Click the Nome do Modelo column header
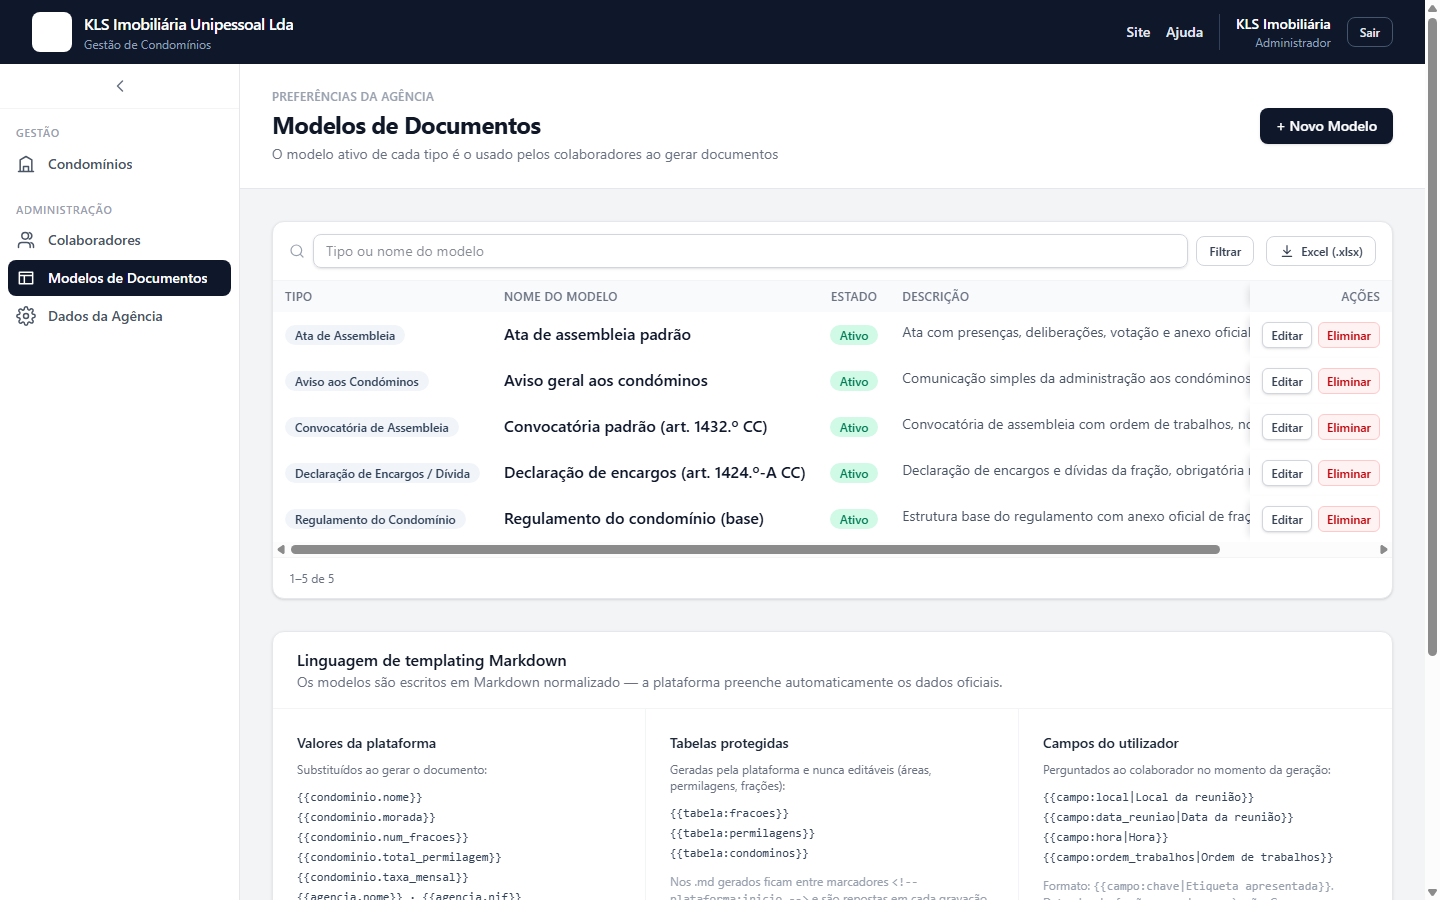The width and height of the screenshot is (1440, 900). (x=560, y=297)
